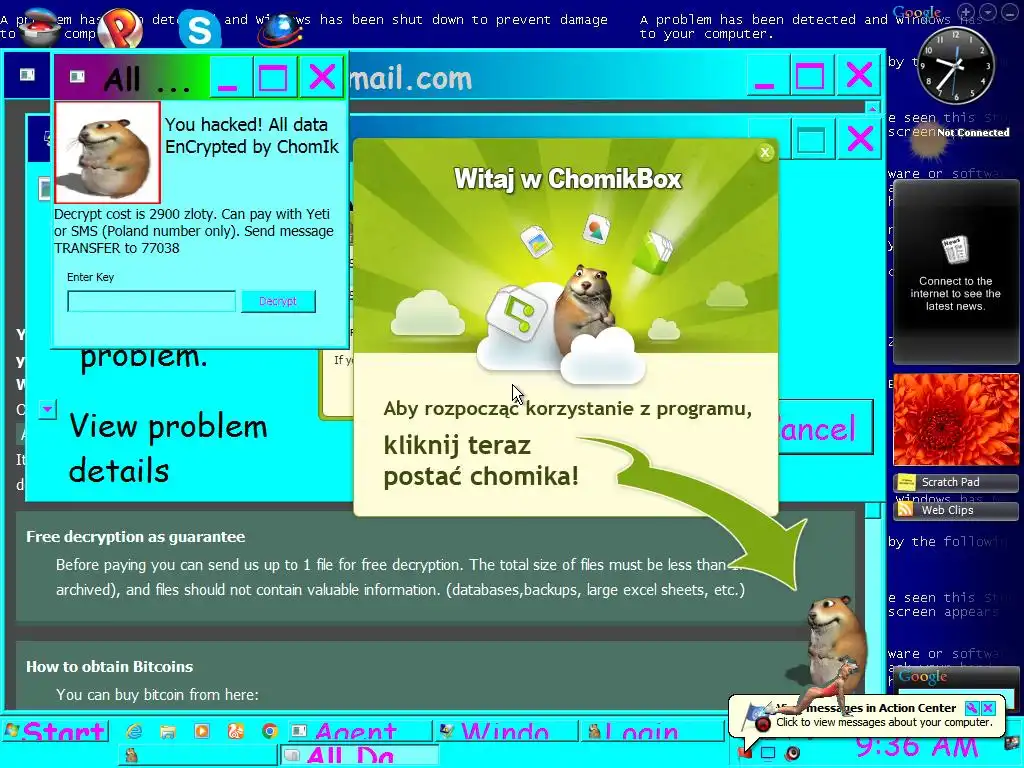This screenshot has height=768, width=1024.
Task: Switch to the Windo taskbar window
Action: (x=505, y=731)
